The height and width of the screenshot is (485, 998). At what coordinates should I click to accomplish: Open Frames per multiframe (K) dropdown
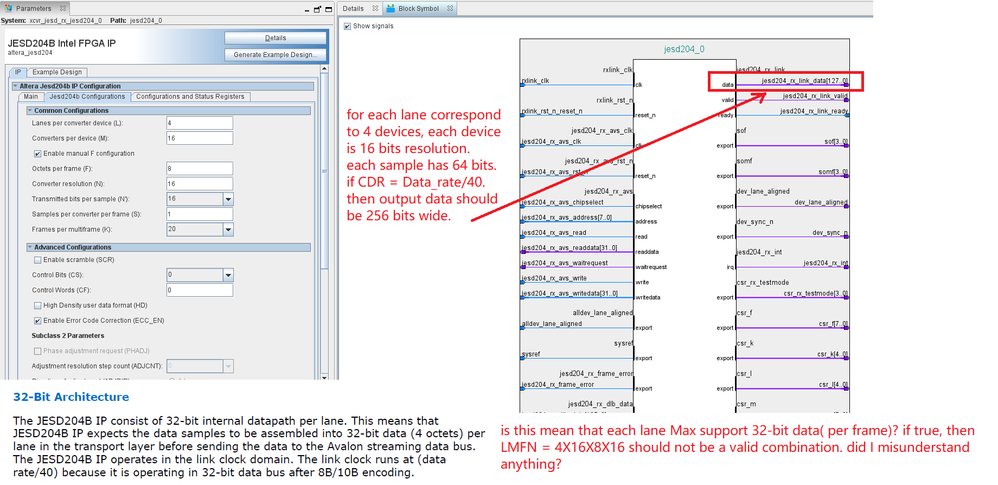[227, 229]
